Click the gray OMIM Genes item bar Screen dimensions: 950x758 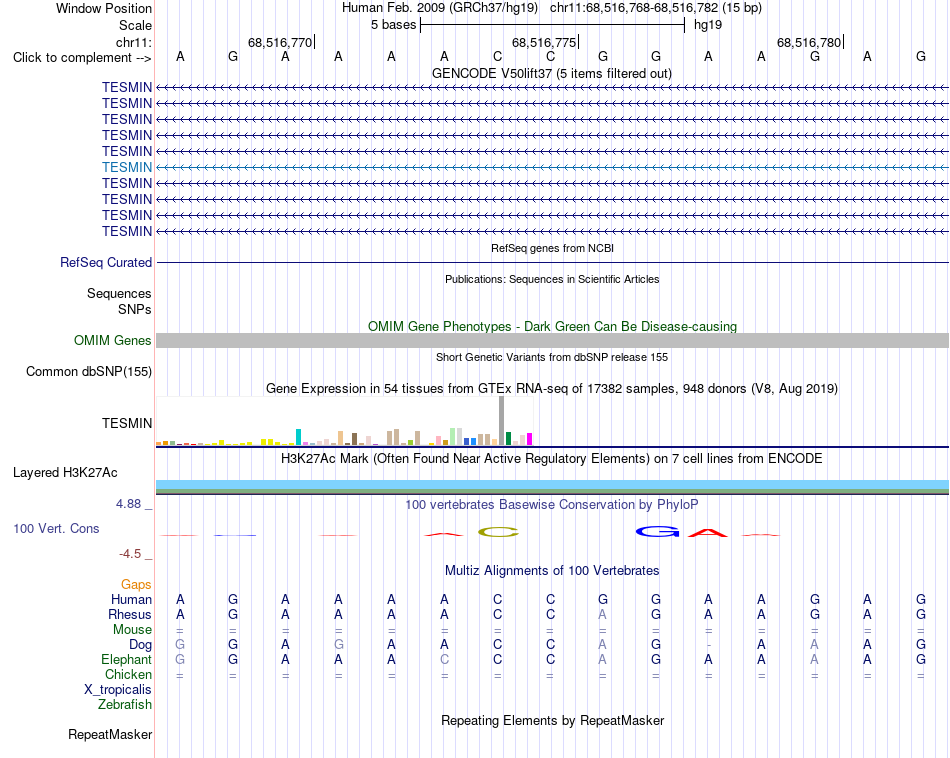click(552, 340)
